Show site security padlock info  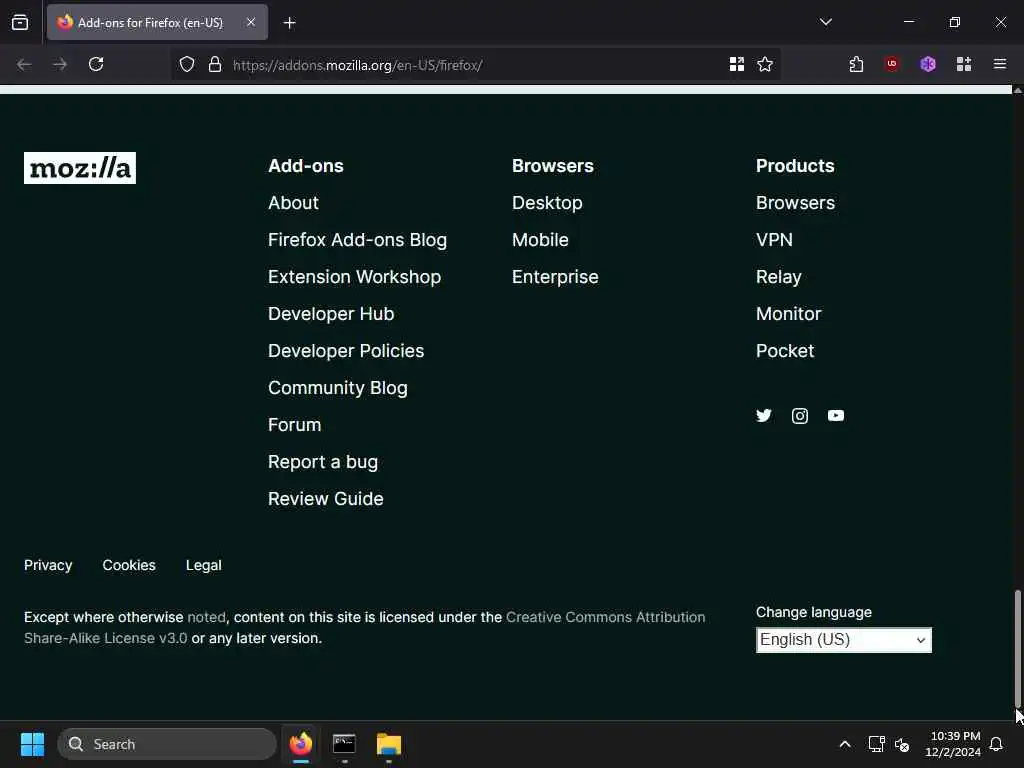215,65
